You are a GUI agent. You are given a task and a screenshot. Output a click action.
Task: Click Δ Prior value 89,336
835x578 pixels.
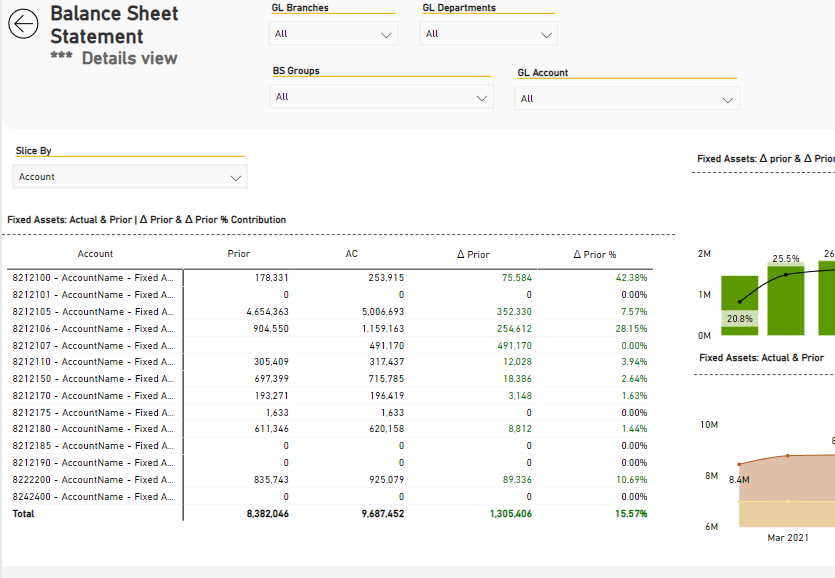[517, 480]
